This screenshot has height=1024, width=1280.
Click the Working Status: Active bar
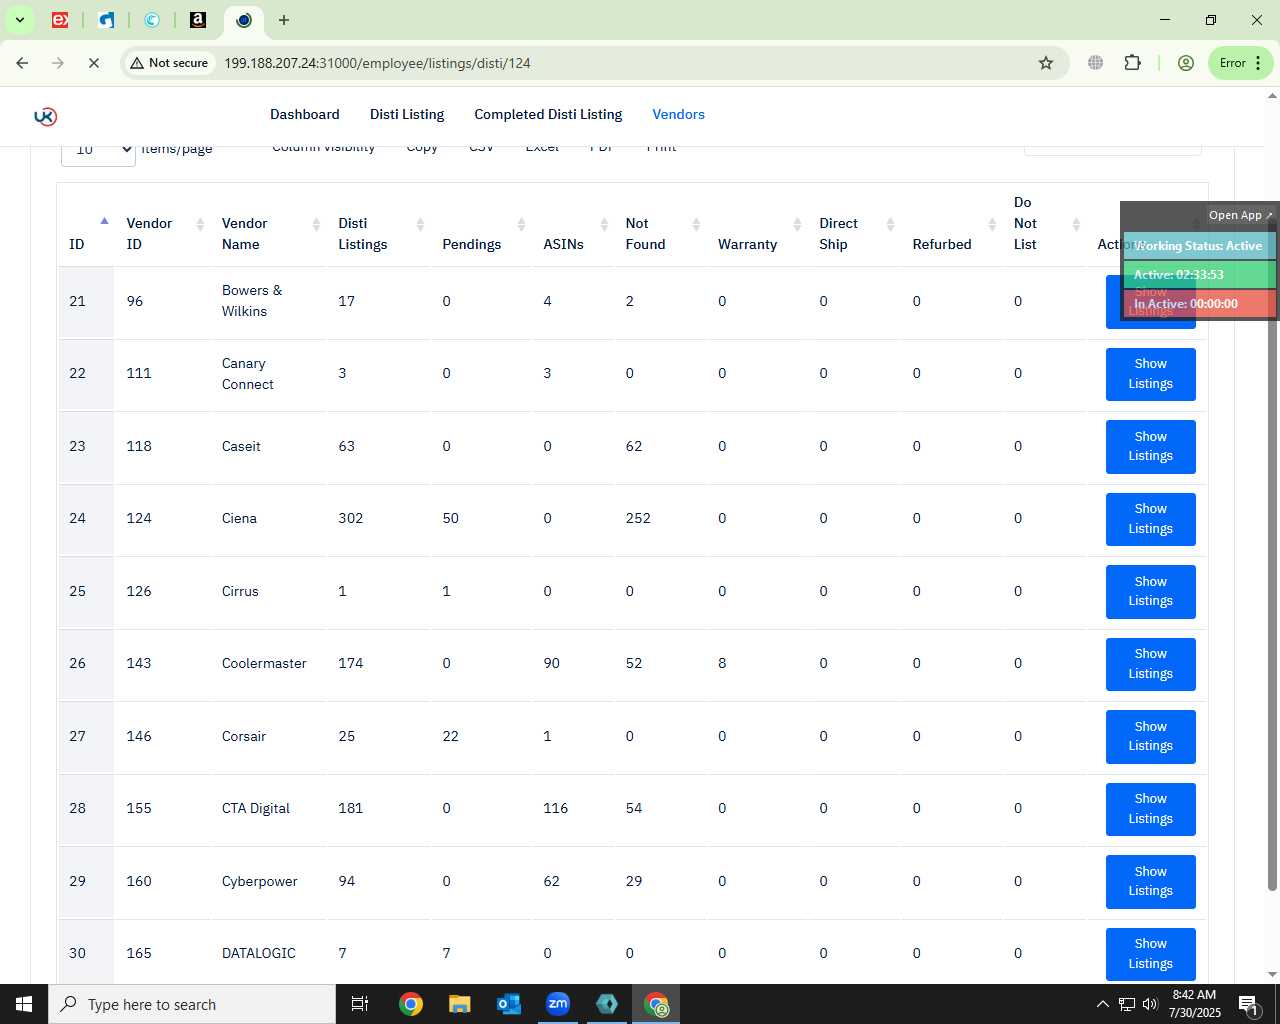[x=1199, y=246]
